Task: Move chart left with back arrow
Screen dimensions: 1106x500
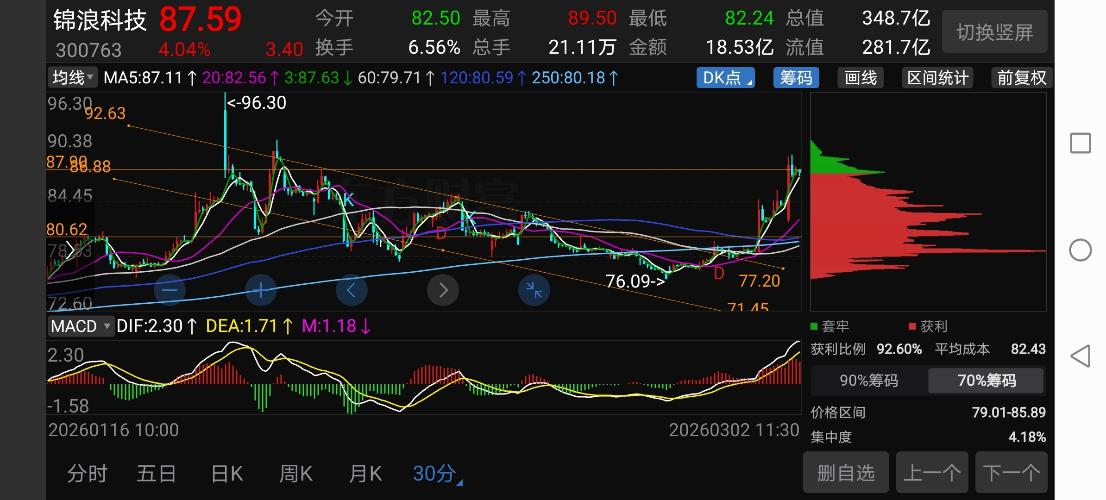Action: (x=351, y=290)
